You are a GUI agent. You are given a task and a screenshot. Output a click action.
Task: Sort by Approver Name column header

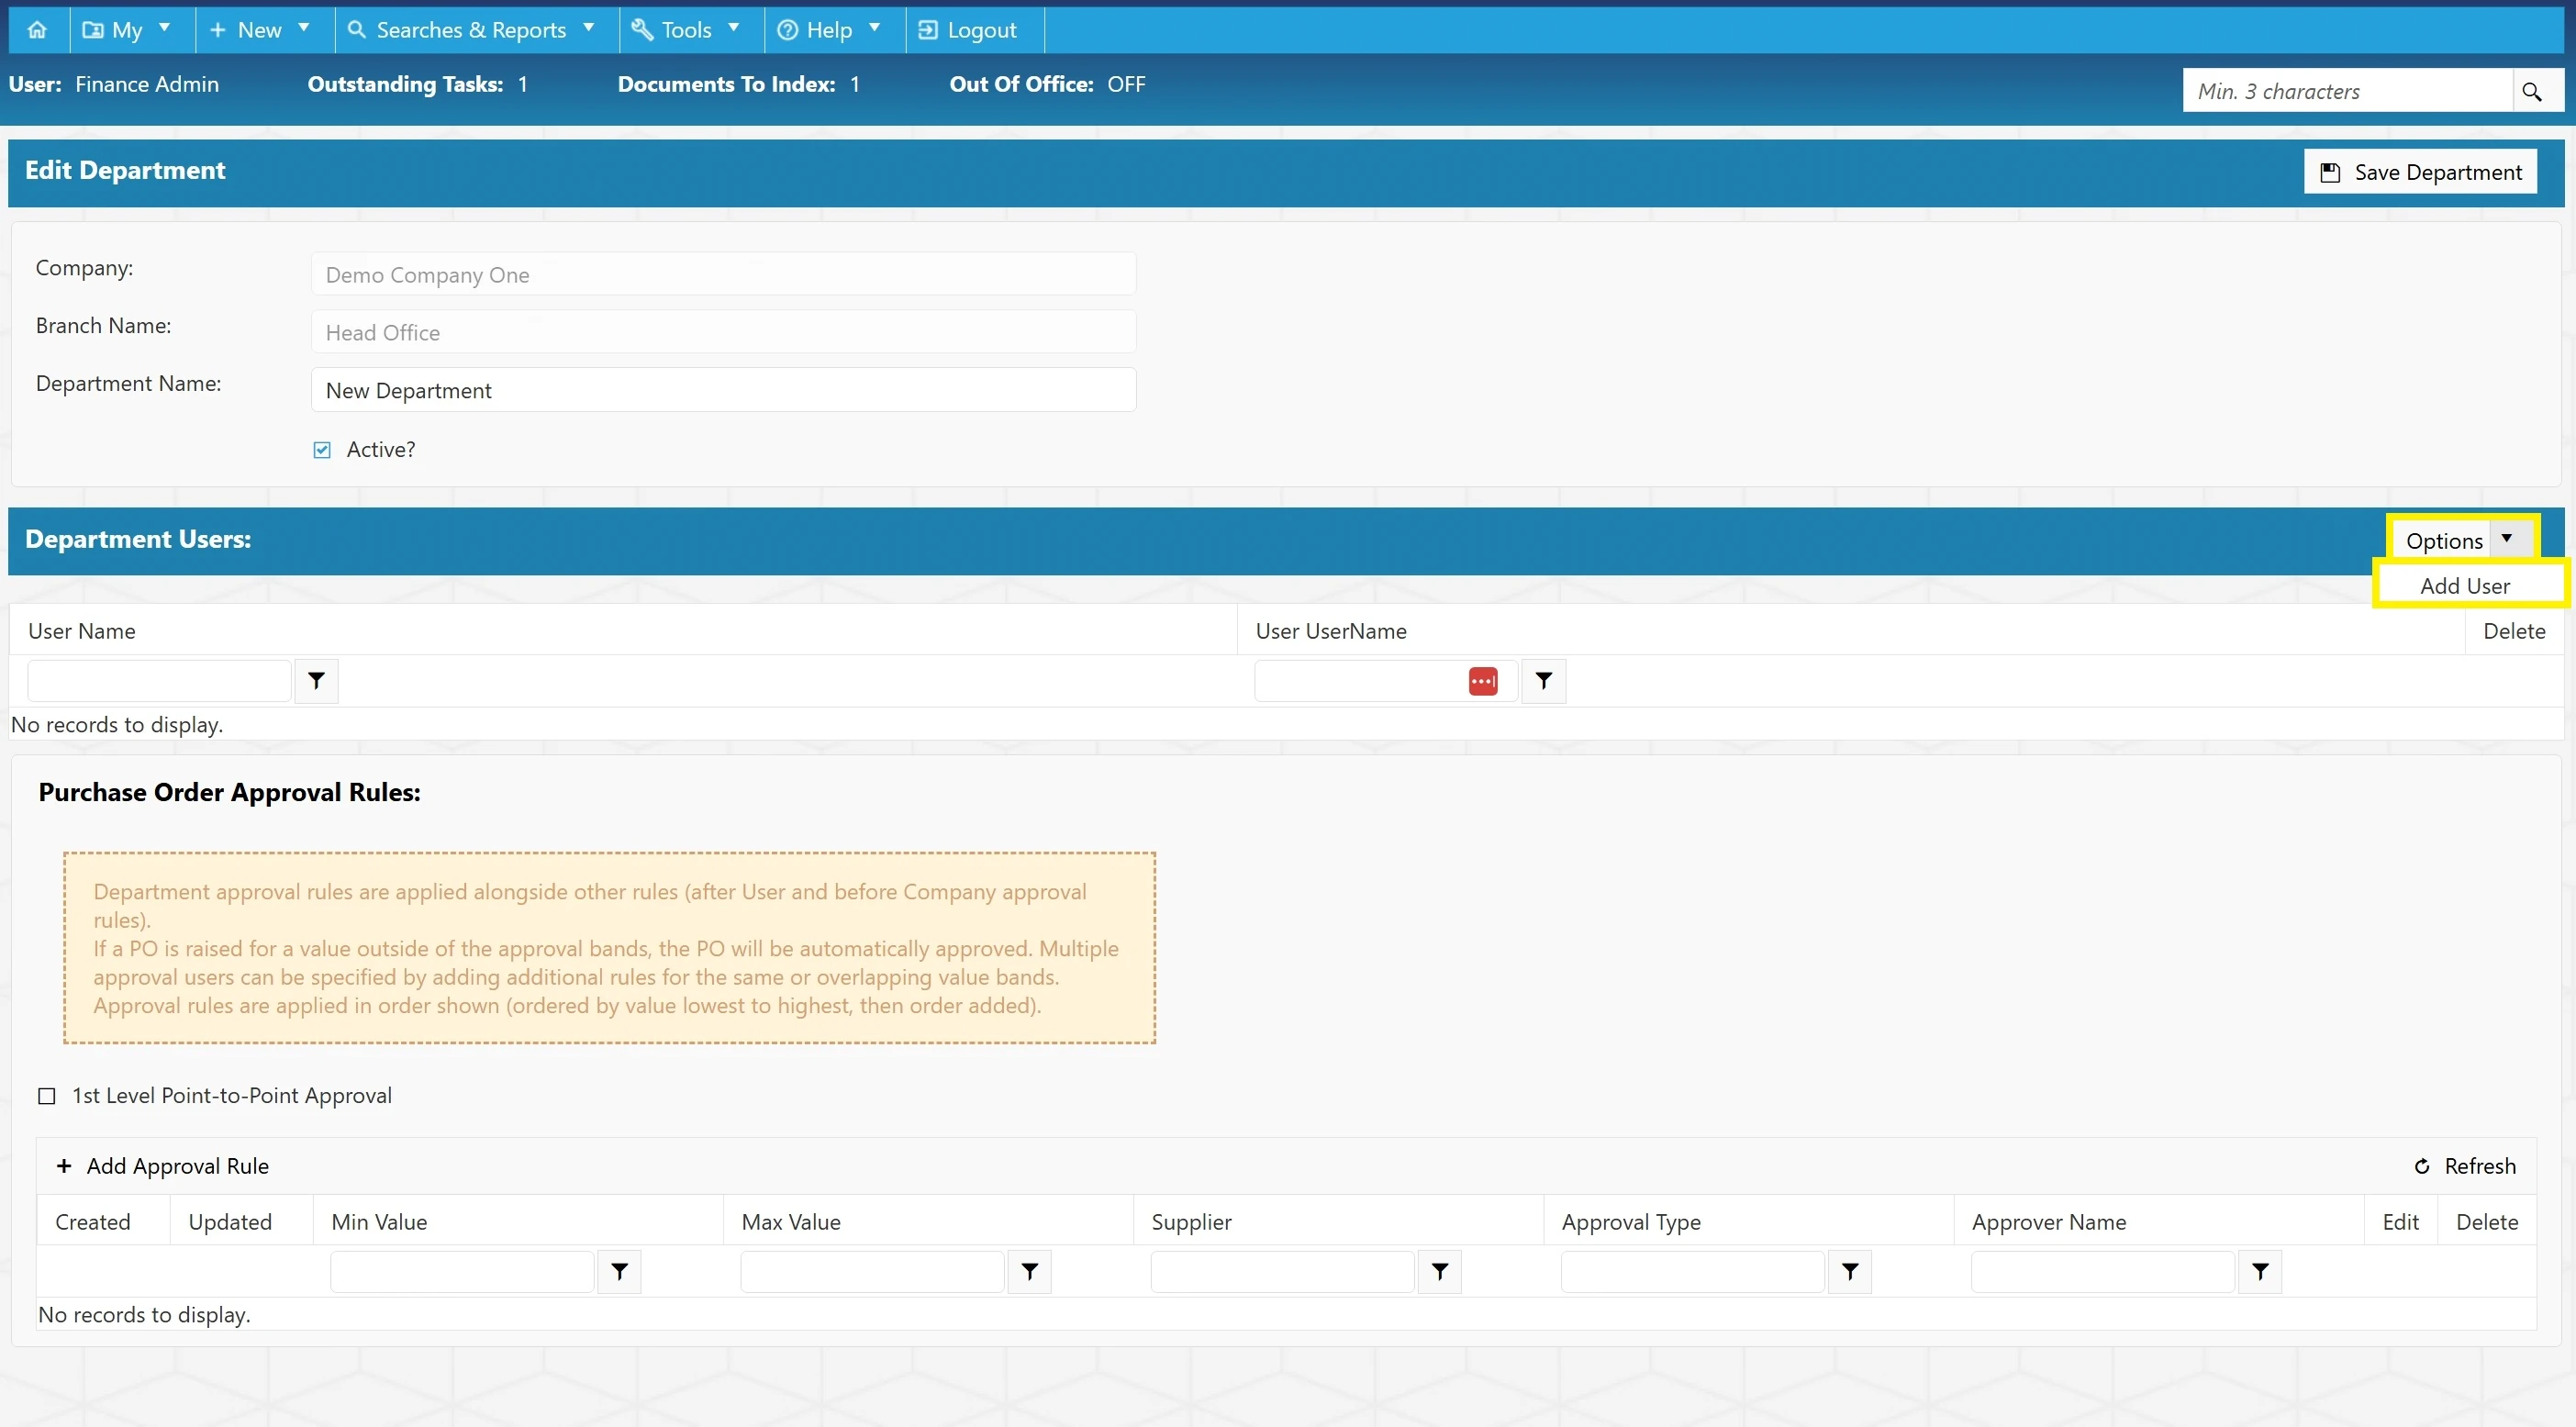[2049, 1222]
